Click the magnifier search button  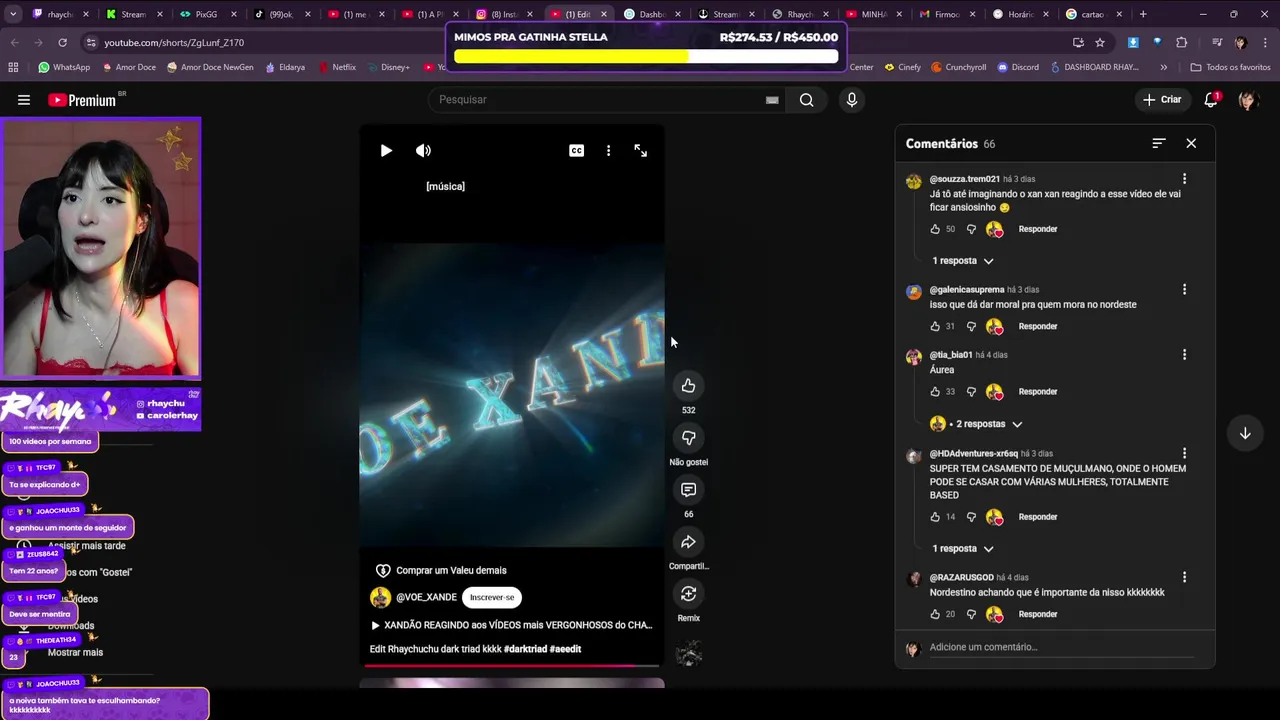coord(806,100)
